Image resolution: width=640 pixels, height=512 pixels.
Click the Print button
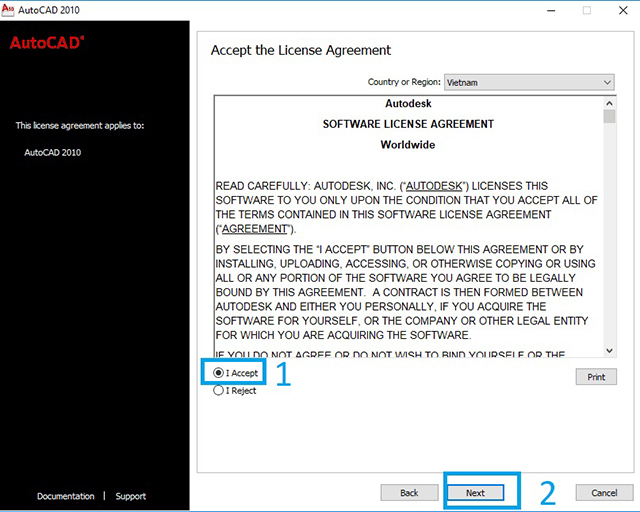pos(596,377)
